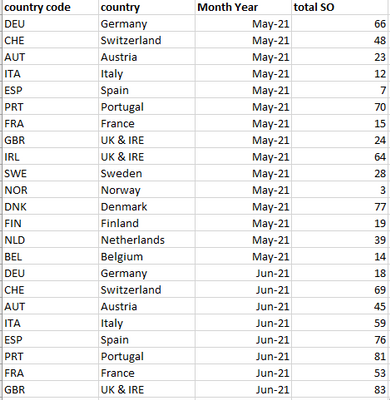Select the Portugal cell in May-21 rows

pos(147,107)
